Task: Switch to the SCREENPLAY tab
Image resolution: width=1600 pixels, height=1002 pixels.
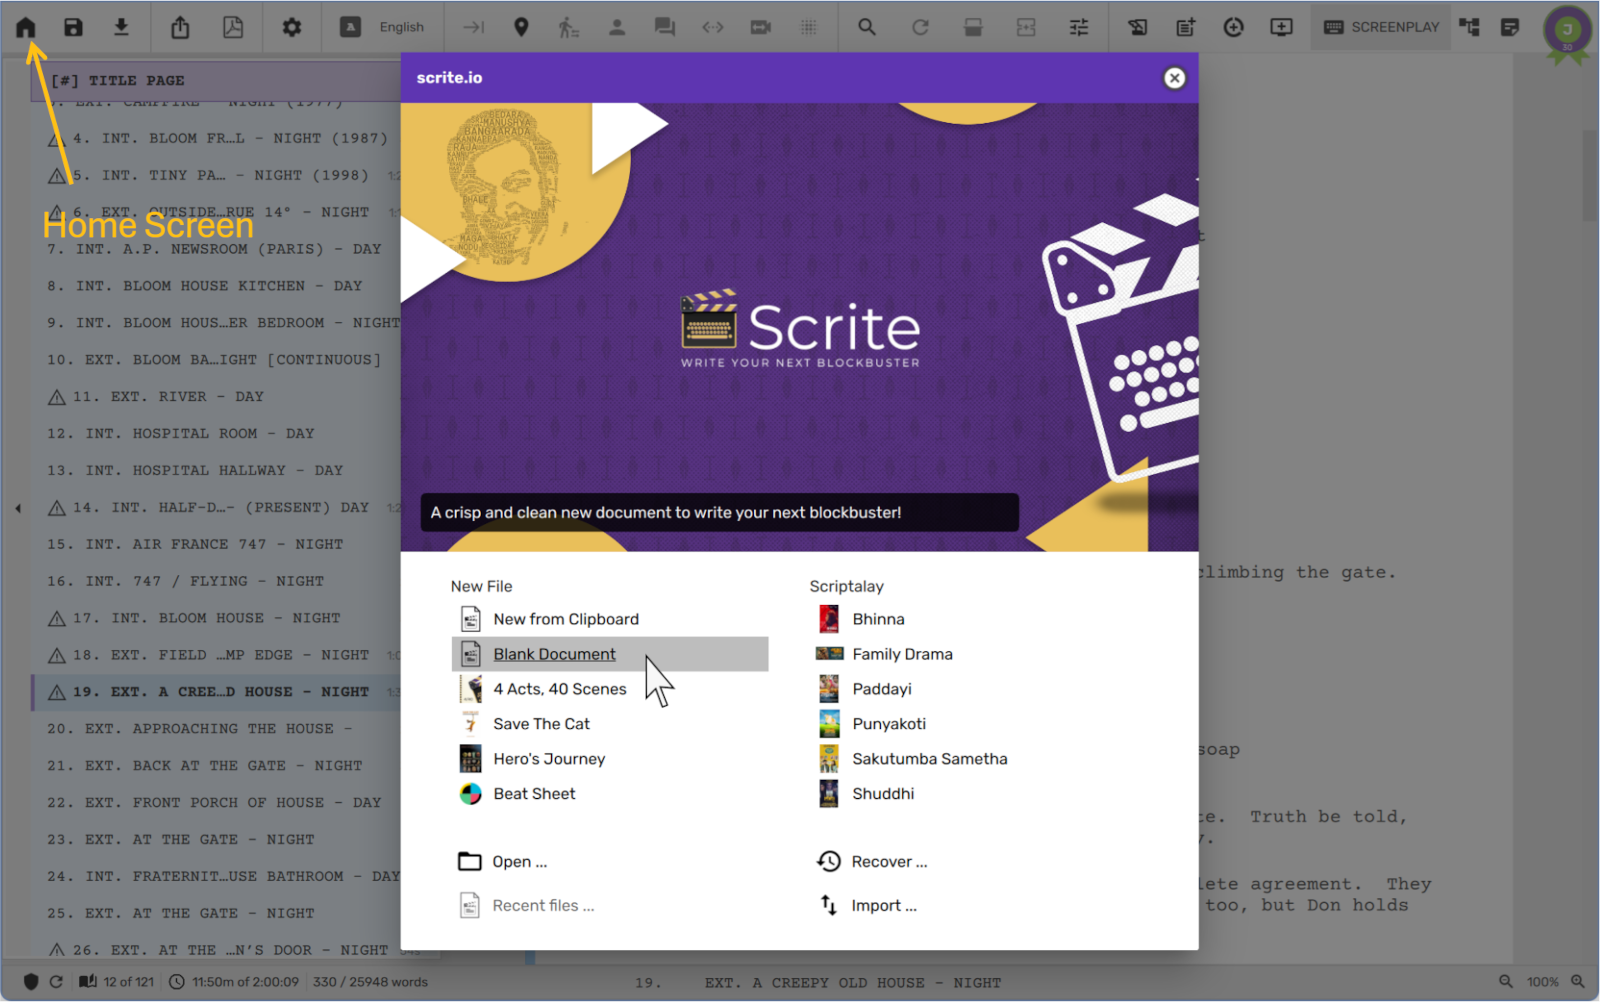Action: pyautogui.click(x=1382, y=27)
